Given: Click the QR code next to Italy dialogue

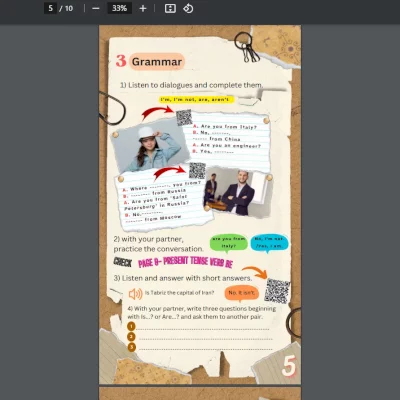Looking at the screenshot, I should [x=184, y=118].
